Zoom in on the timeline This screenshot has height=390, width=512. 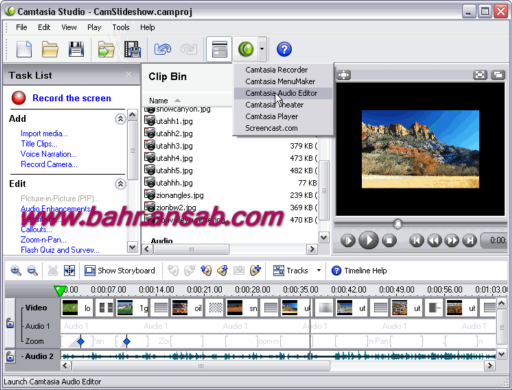pos(16,270)
